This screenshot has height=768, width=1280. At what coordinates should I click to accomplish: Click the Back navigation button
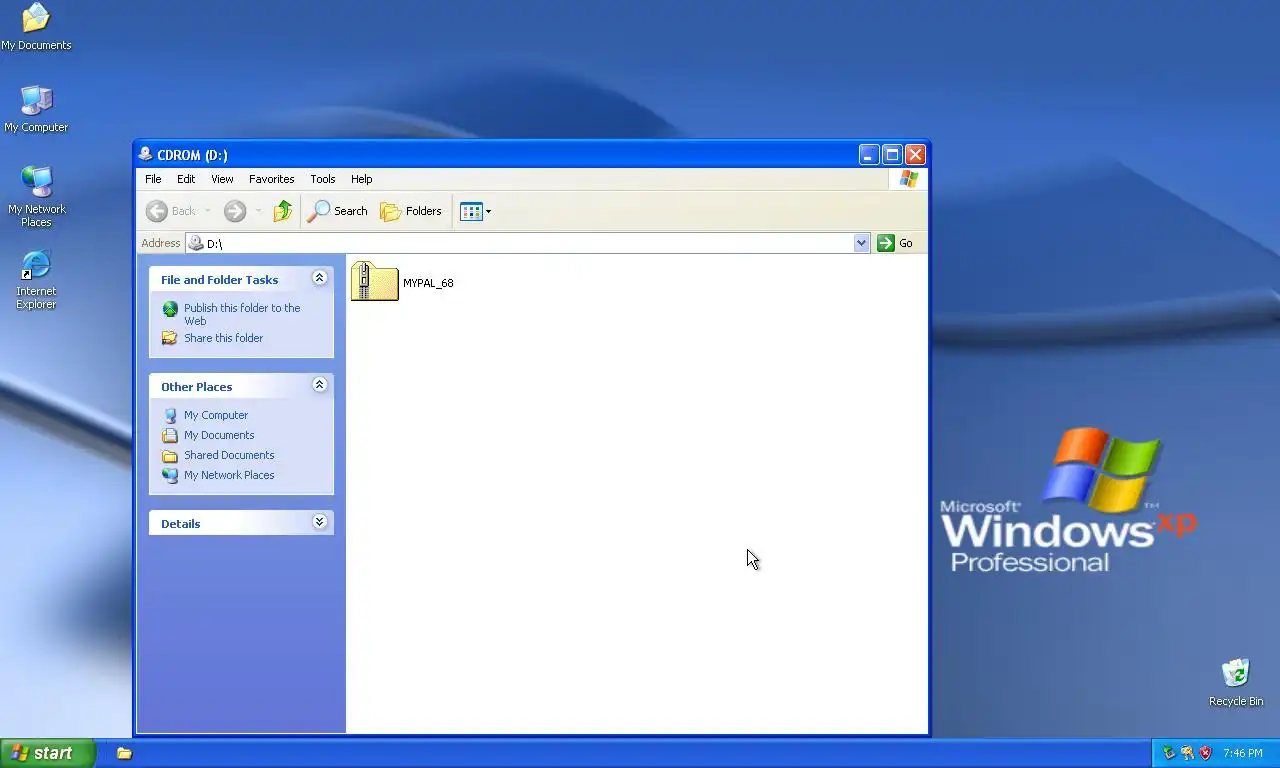tap(171, 211)
